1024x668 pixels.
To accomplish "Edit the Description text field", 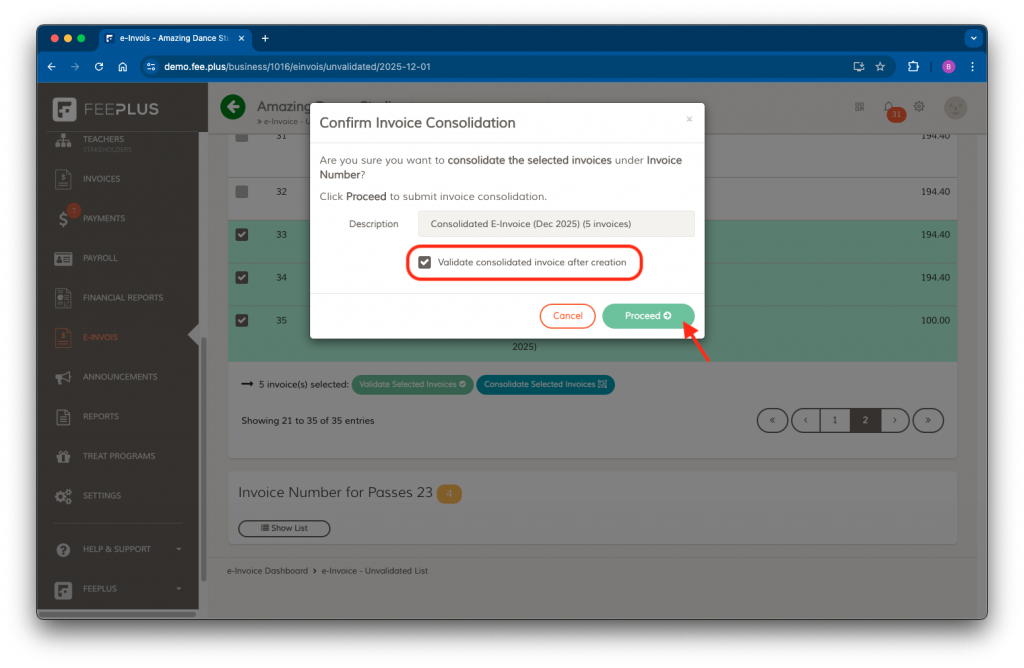I will [555, 224].
